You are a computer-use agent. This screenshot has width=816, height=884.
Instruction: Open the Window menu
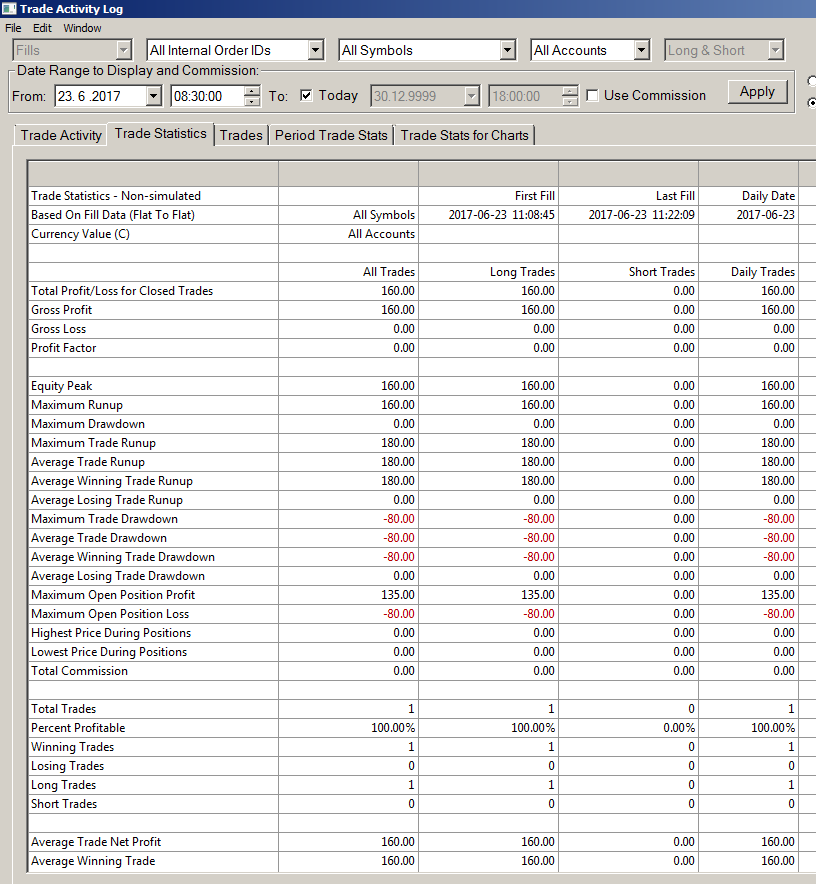point(82,28)
